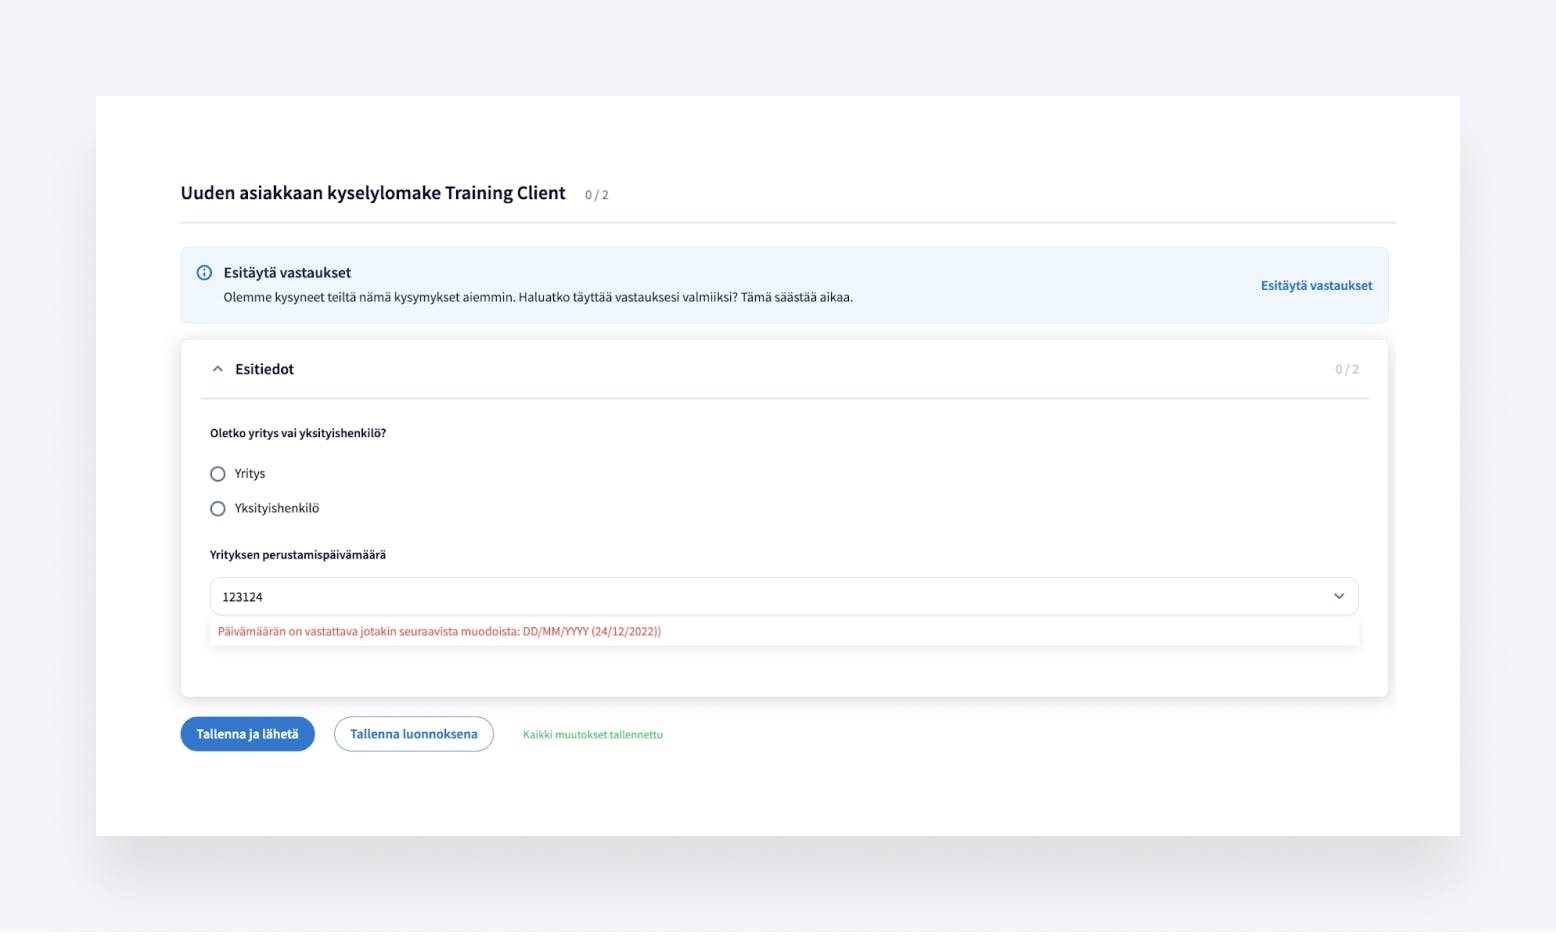The image size is (1556, 944).
Task: Select the Yritys radio button
Action: pyautogui.click(x=218, y=474)
